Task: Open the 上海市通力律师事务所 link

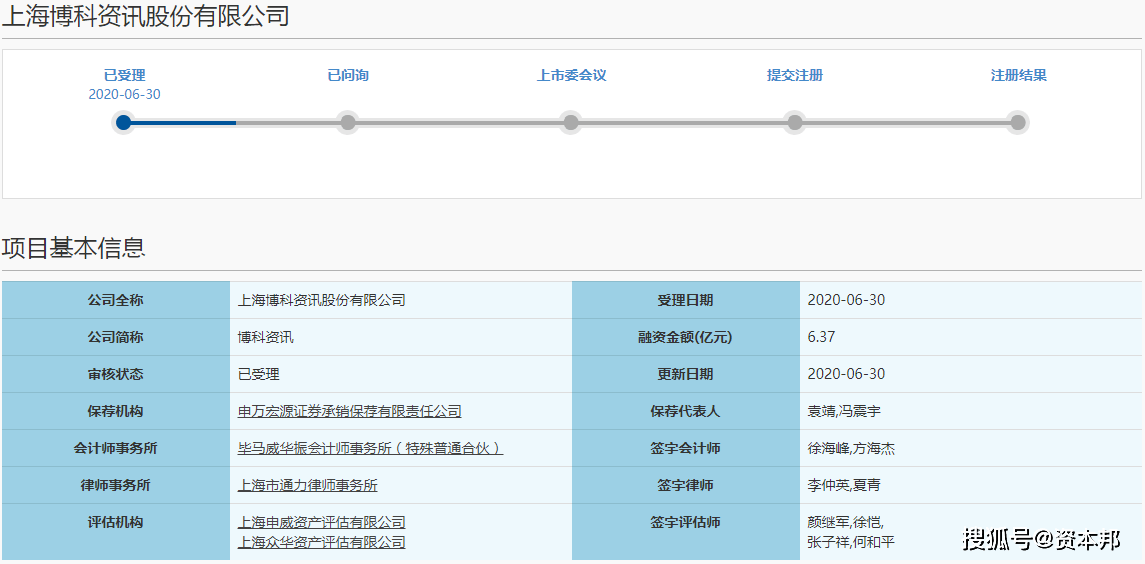Action: coord(307,486)
